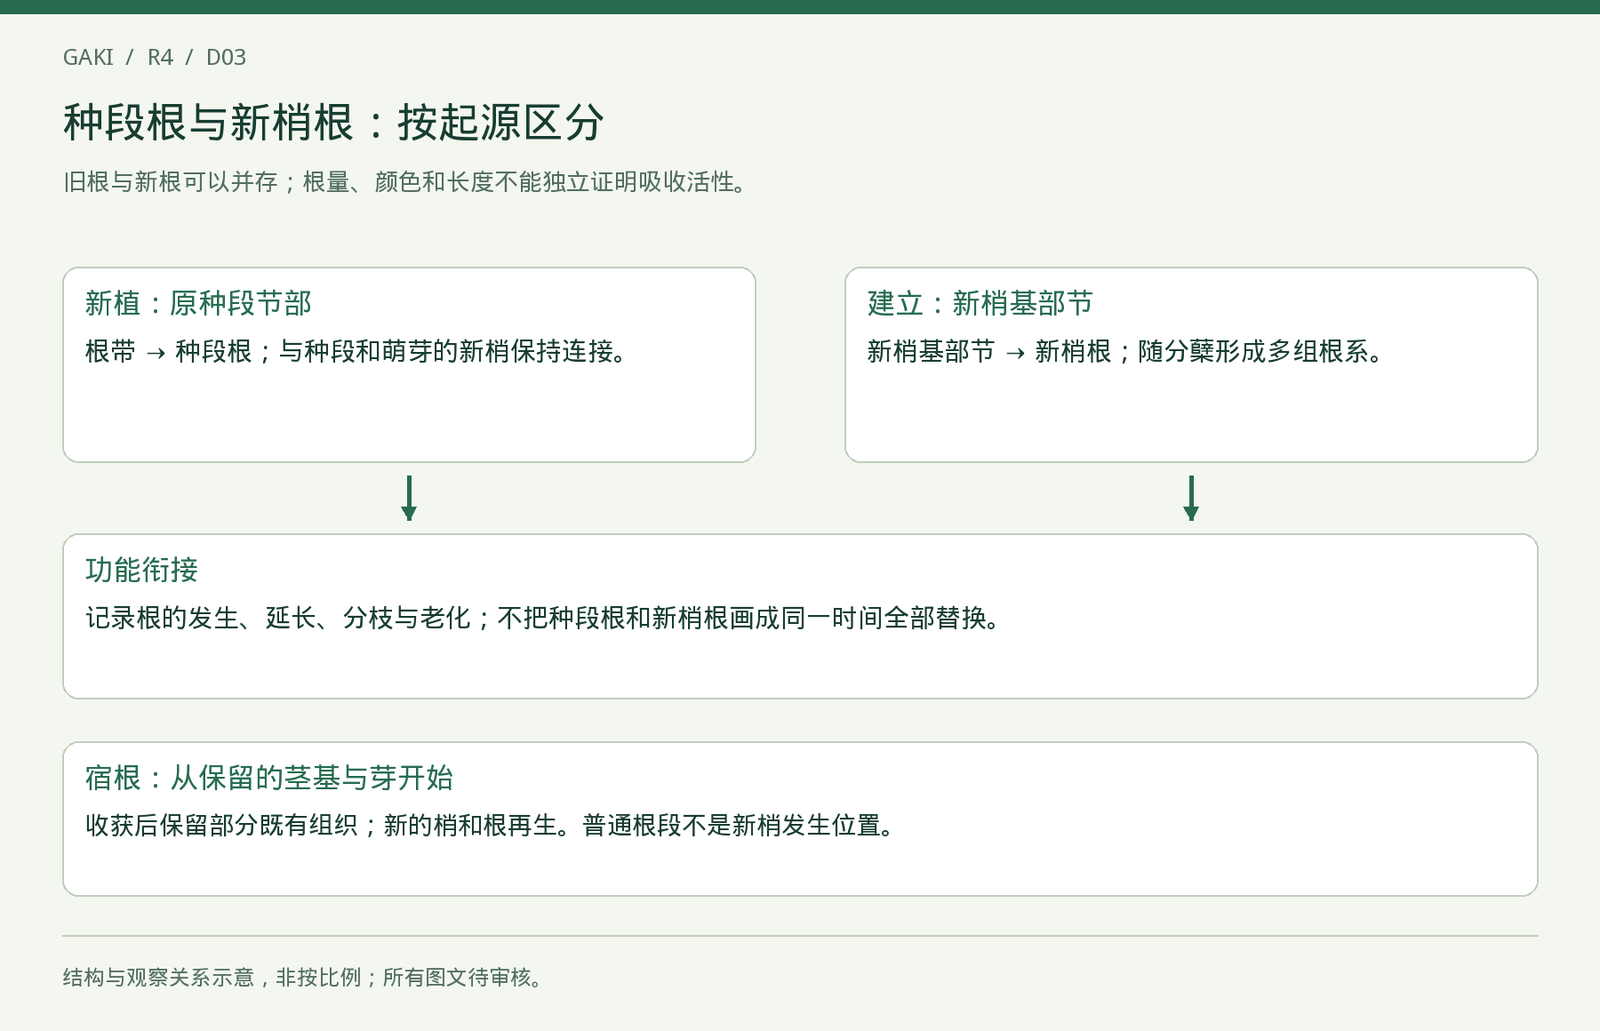
Task: Click the sentence starting with 收获后保留部分既有组织
Action: click(x=490, y=825)
